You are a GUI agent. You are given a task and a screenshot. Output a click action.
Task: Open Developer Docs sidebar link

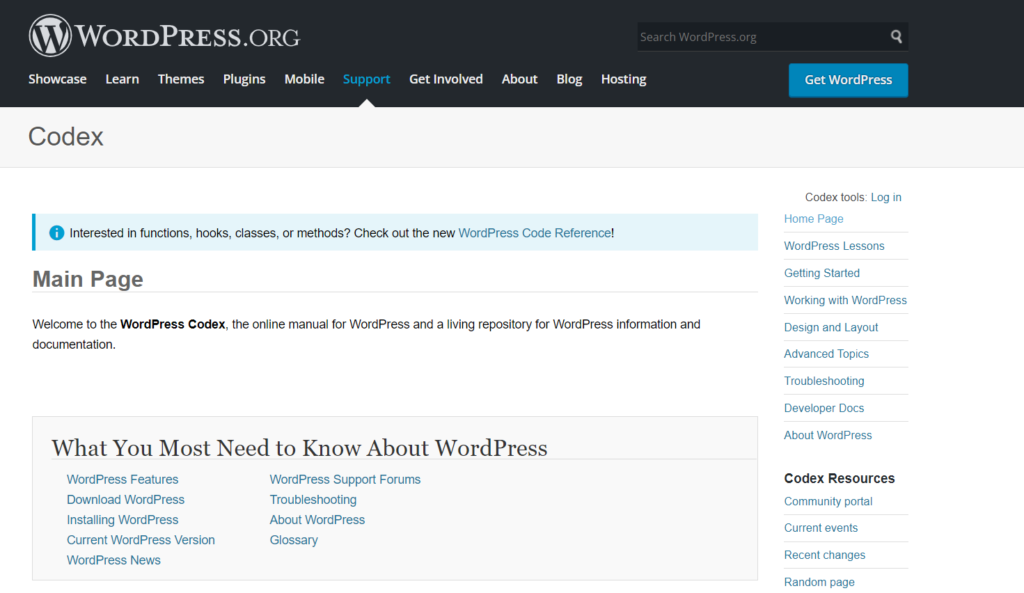pos(824,408)
